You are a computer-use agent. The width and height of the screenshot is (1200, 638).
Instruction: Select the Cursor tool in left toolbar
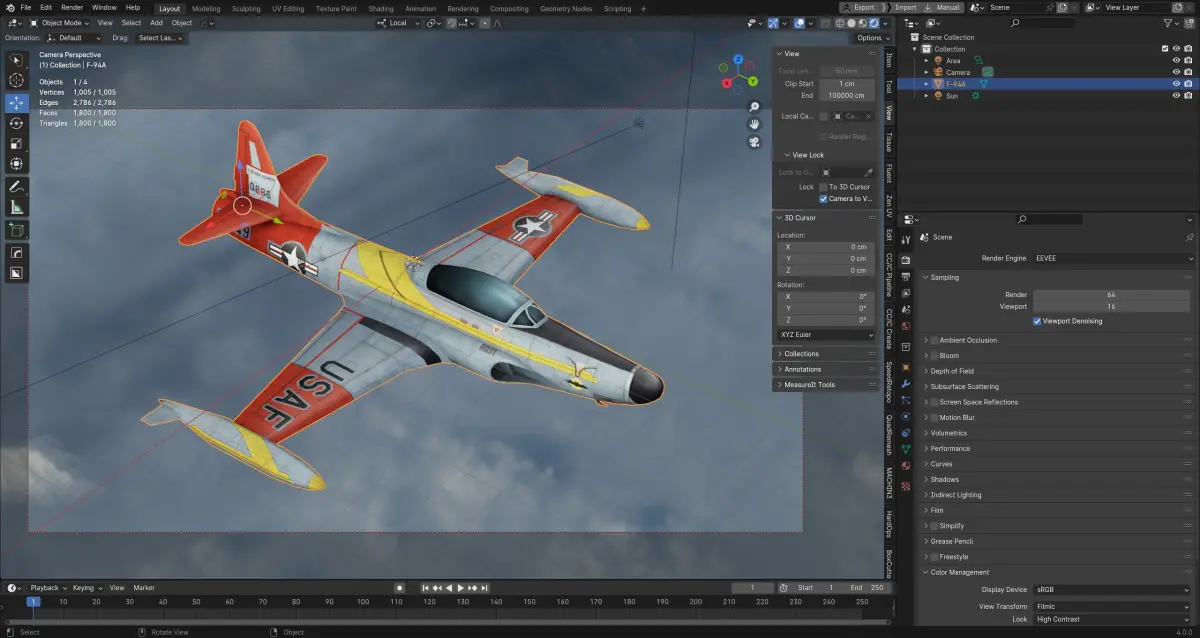(16, 81)
